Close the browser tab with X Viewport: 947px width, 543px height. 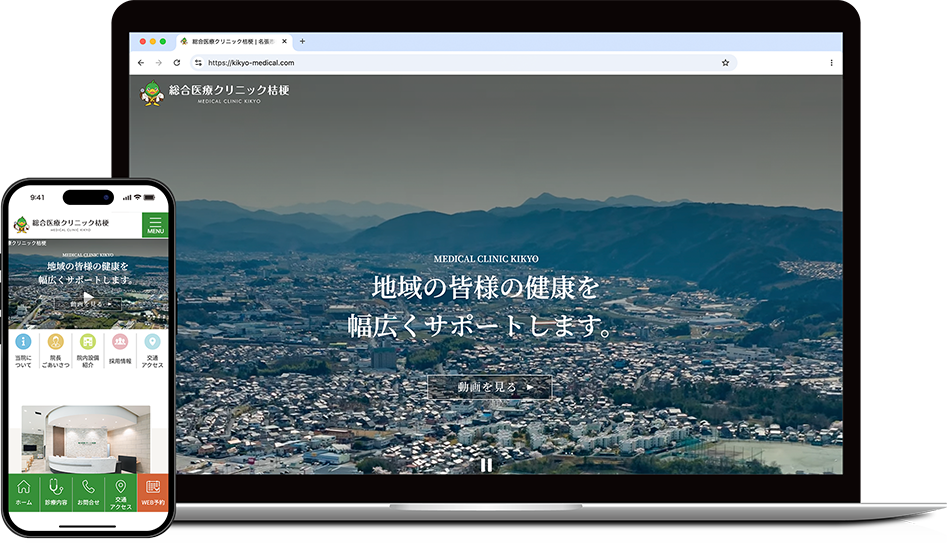[284, 42]
